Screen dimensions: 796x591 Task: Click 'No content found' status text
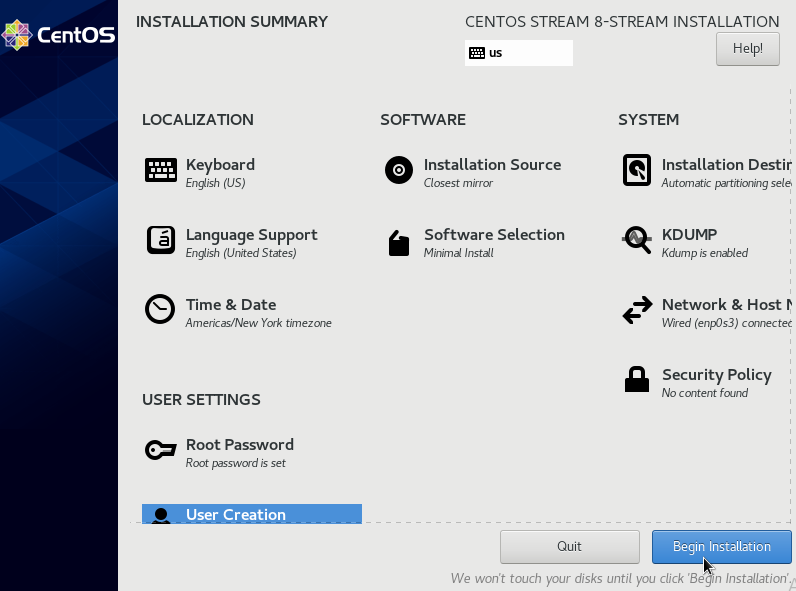705,393
